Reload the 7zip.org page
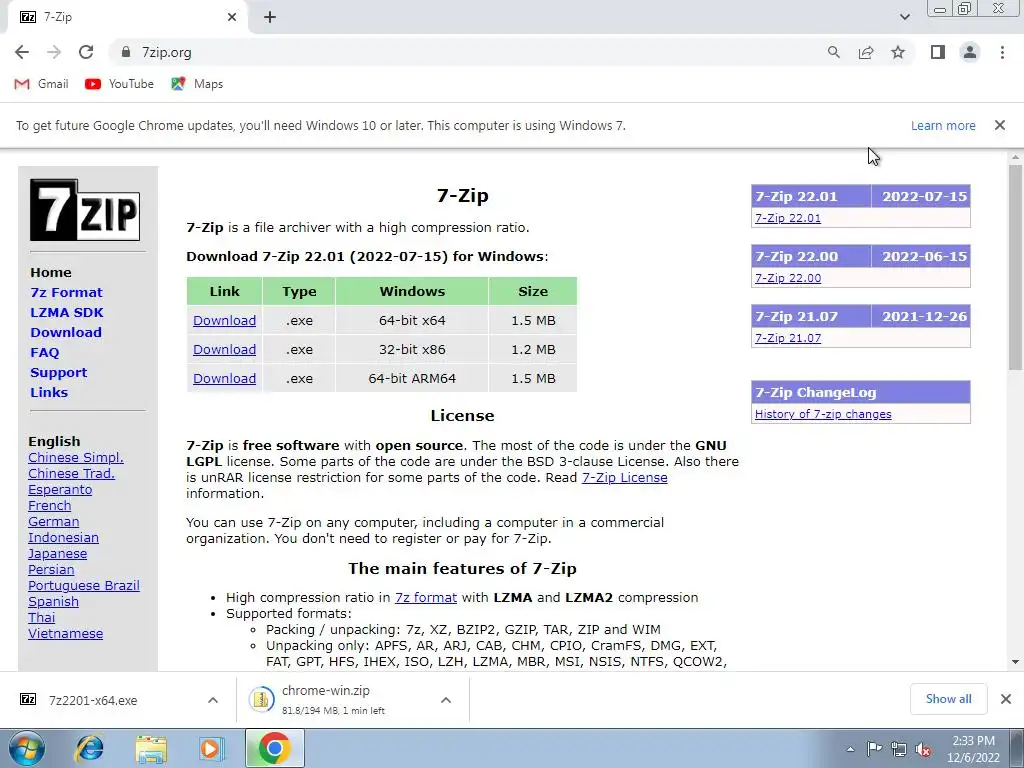 pyautogui.click(x=86, y=52)
